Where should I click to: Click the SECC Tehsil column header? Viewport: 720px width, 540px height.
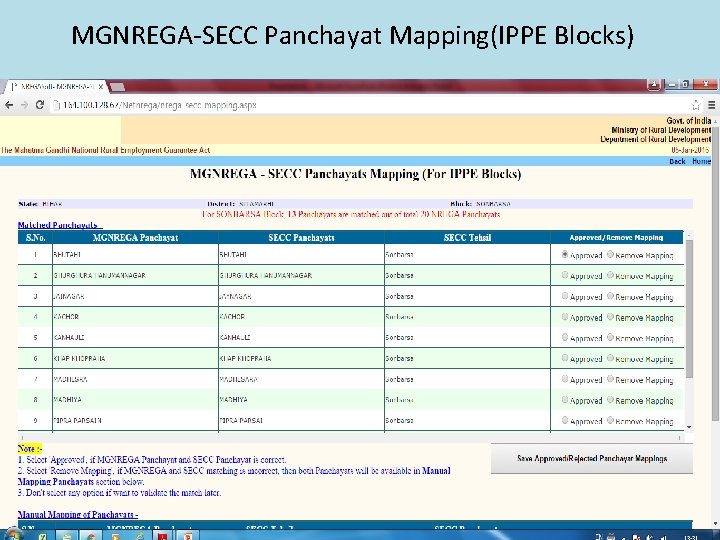tap(467, 237)
